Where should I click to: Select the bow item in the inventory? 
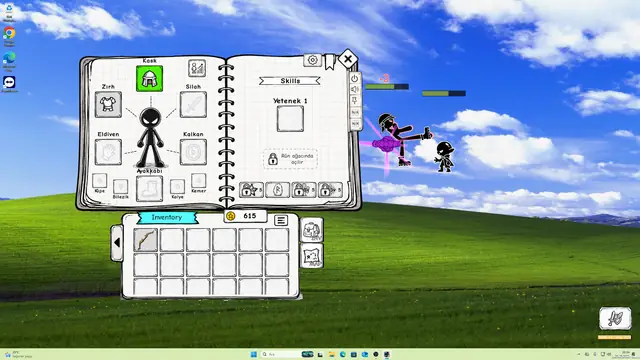[145, 240]
